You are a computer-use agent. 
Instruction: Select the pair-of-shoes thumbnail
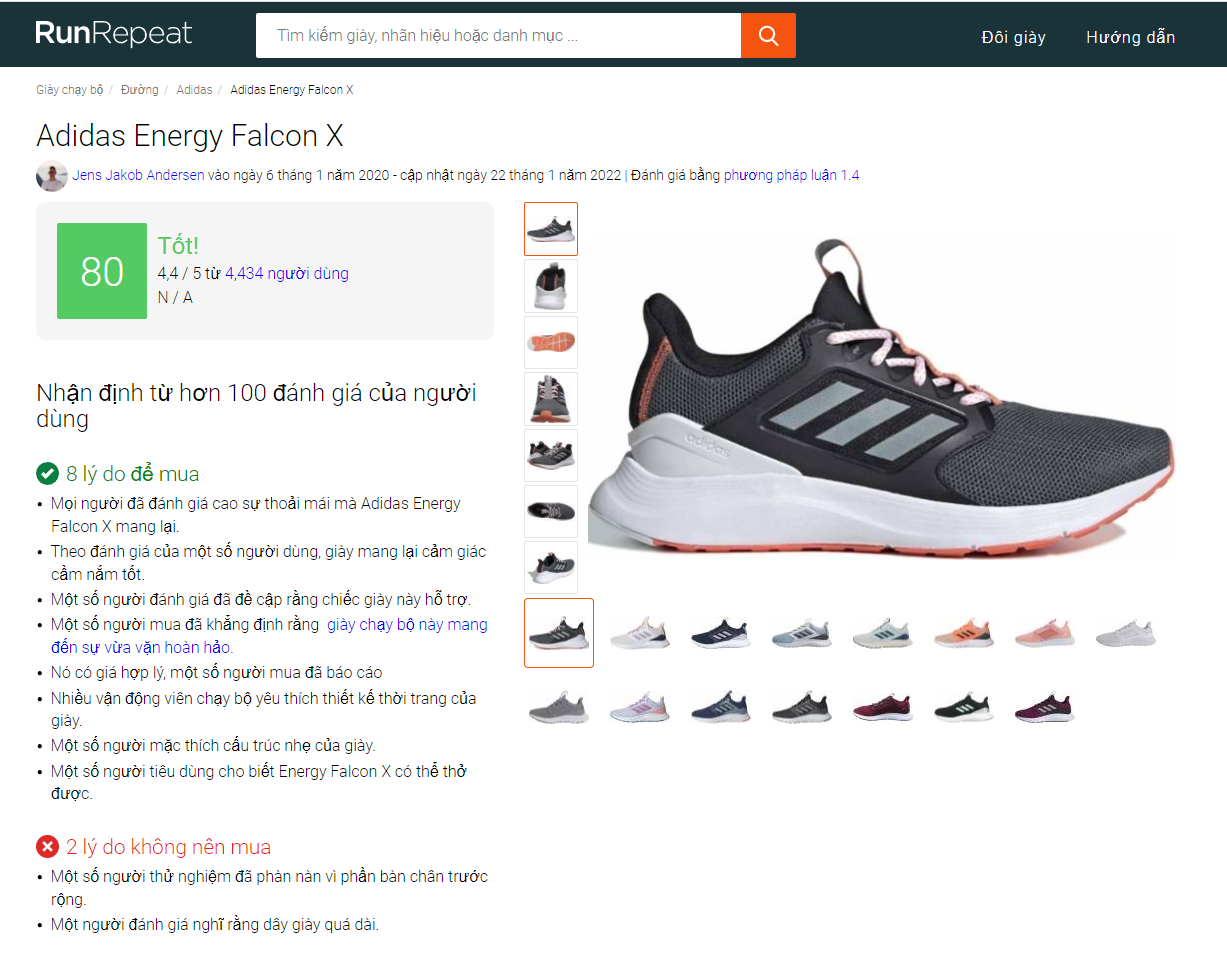tap(551, 455)
